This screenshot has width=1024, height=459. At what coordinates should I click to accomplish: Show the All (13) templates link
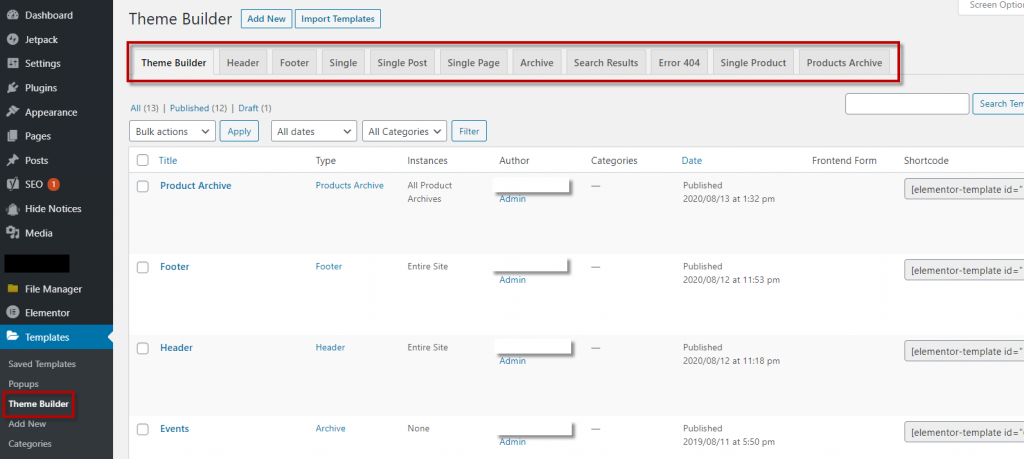[x=144, y=108]
